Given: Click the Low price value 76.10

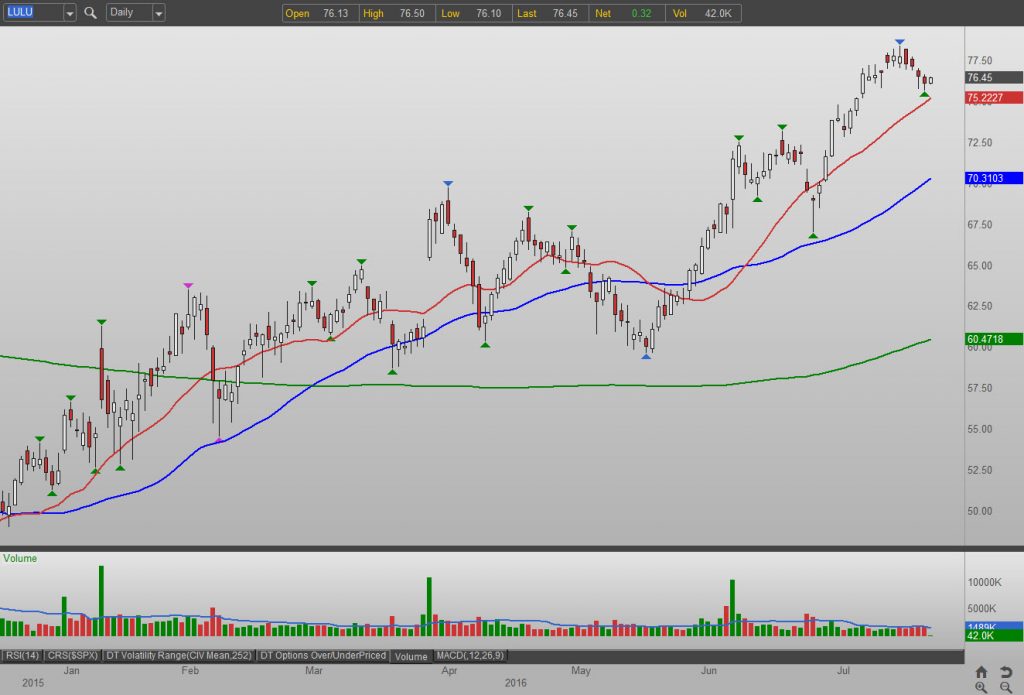Looking at the screenshot, I should click(x=488, y=13).
